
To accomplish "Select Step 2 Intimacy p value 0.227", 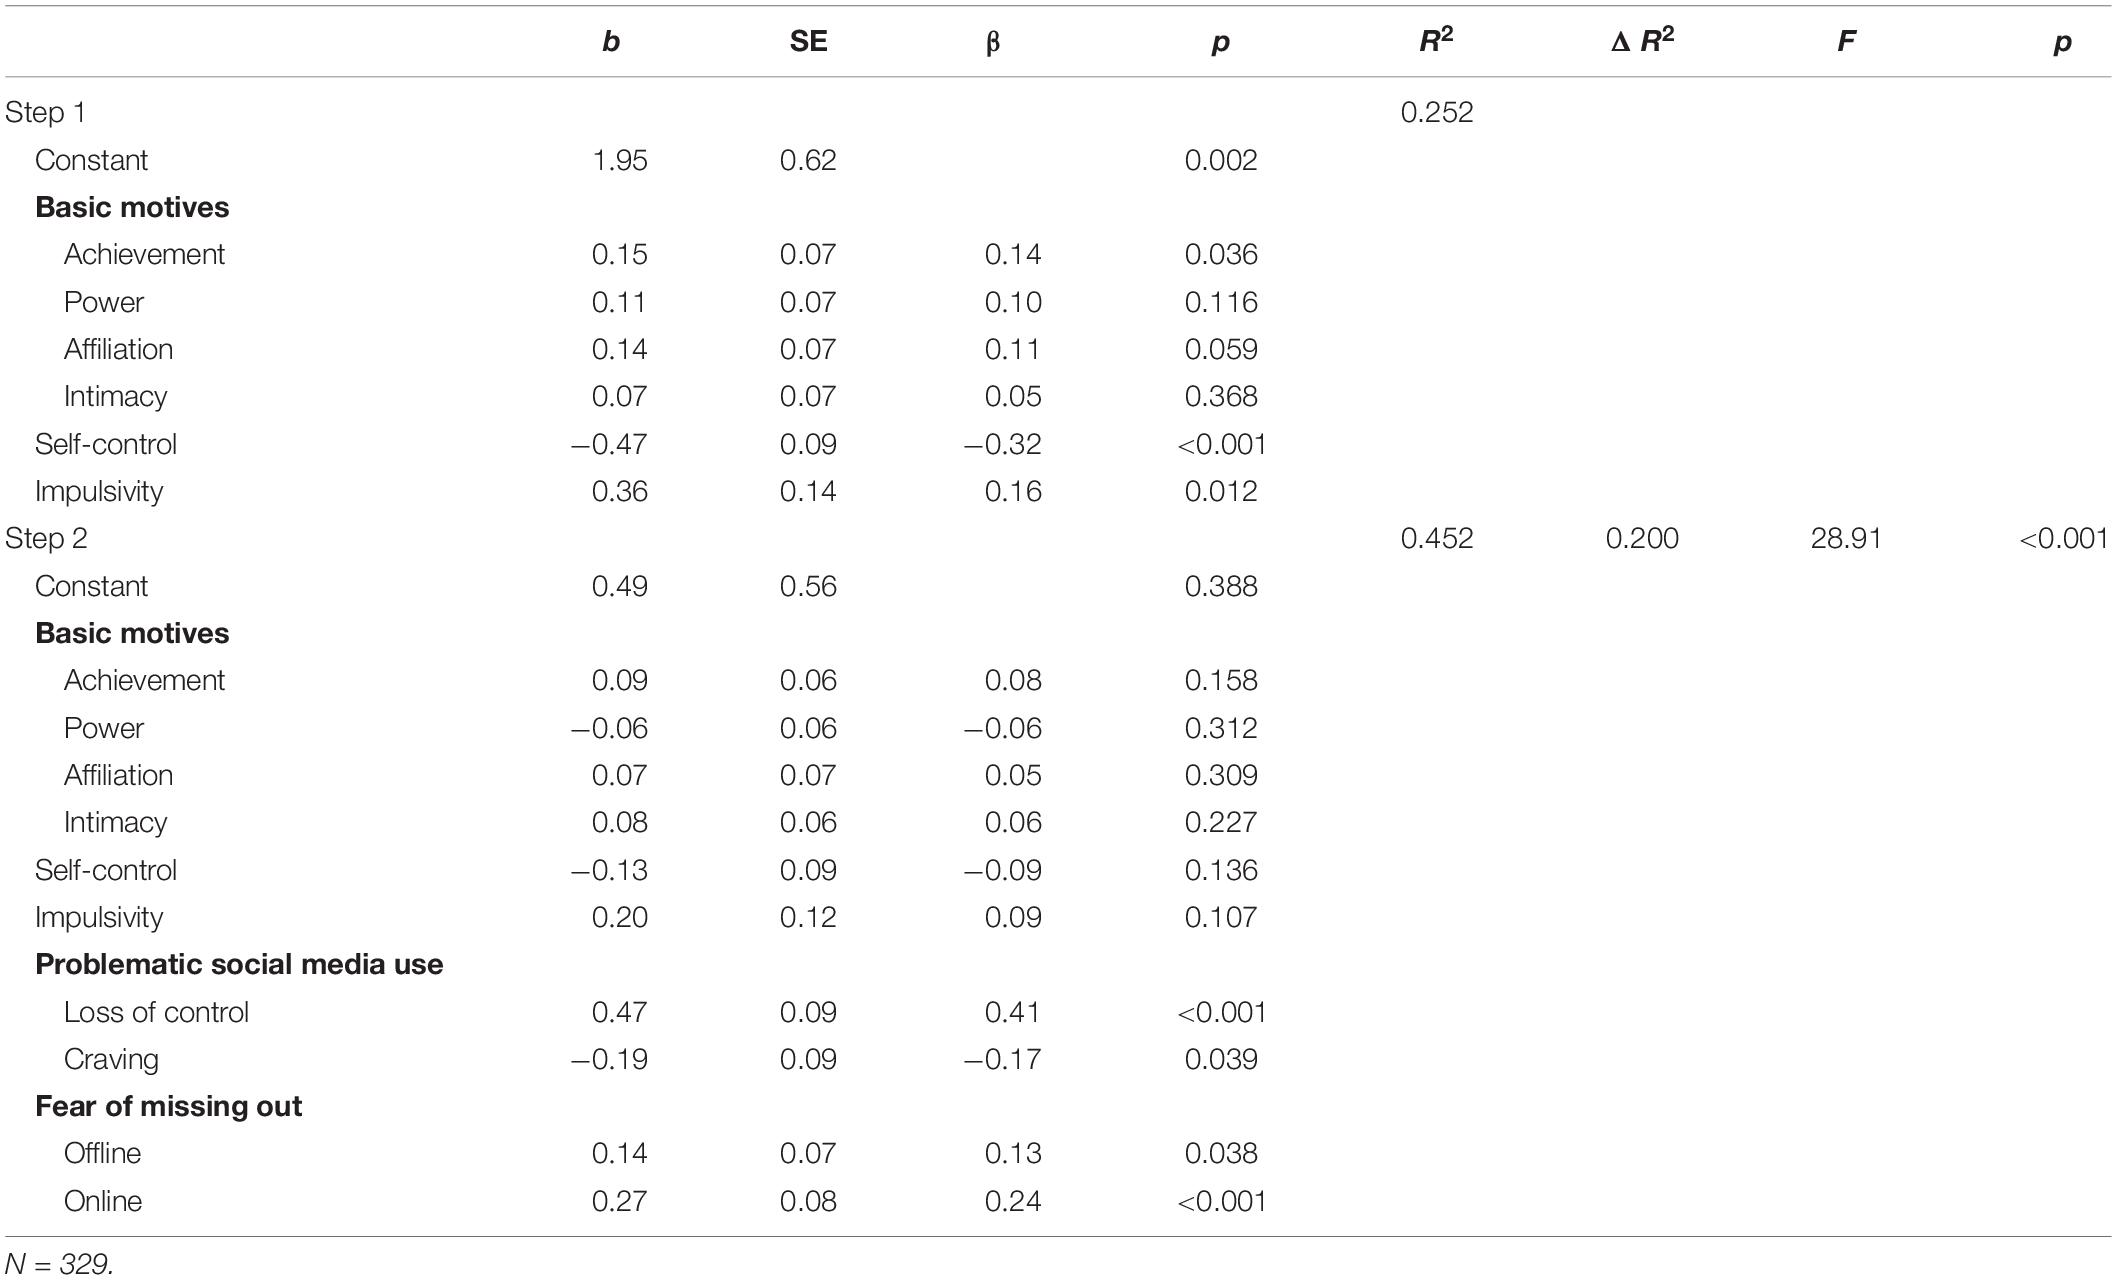I will pos(1221,822).
